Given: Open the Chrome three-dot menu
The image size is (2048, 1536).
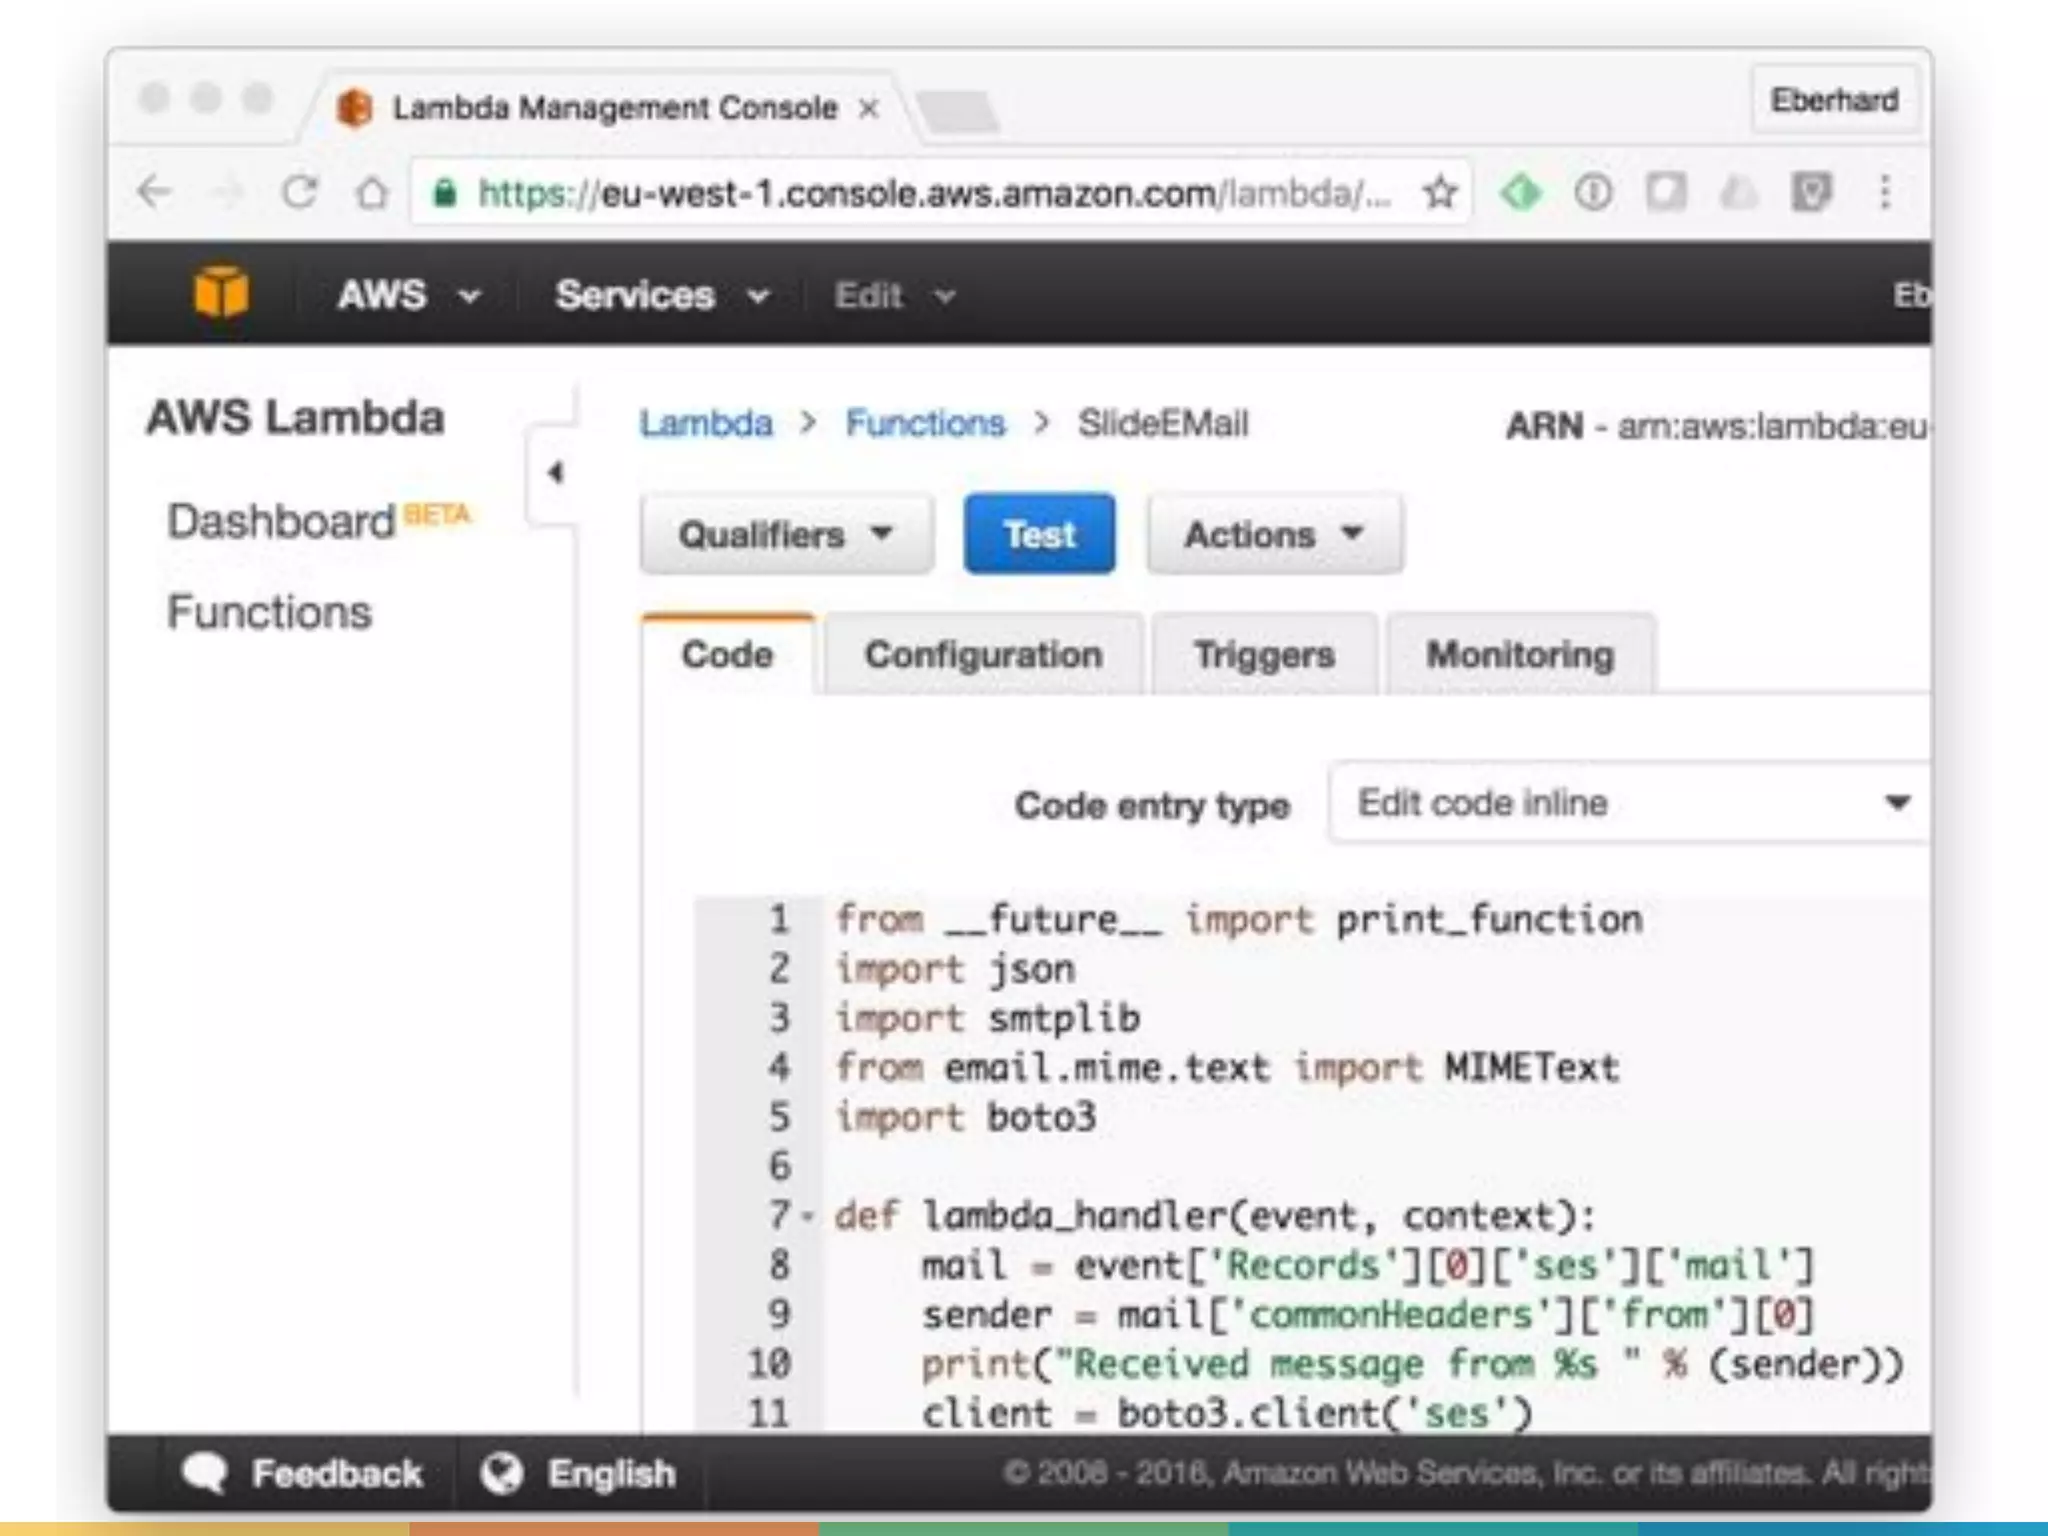Looking at the screenshot, I should pos(1884,191).
